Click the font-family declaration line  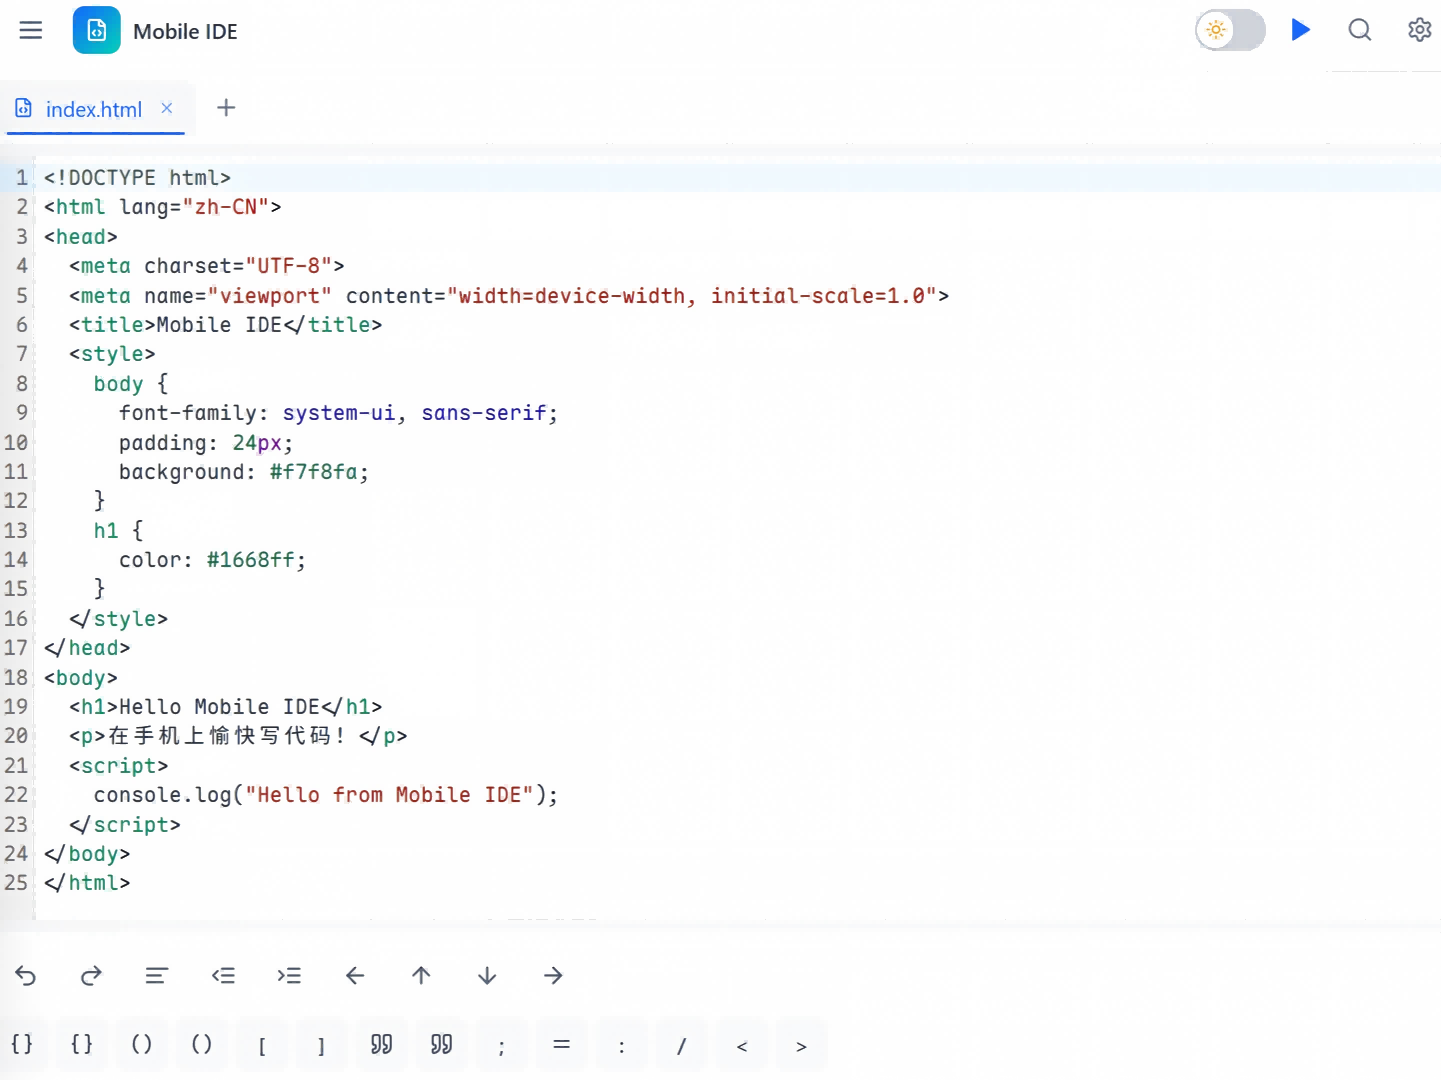(x=338, y=413)
